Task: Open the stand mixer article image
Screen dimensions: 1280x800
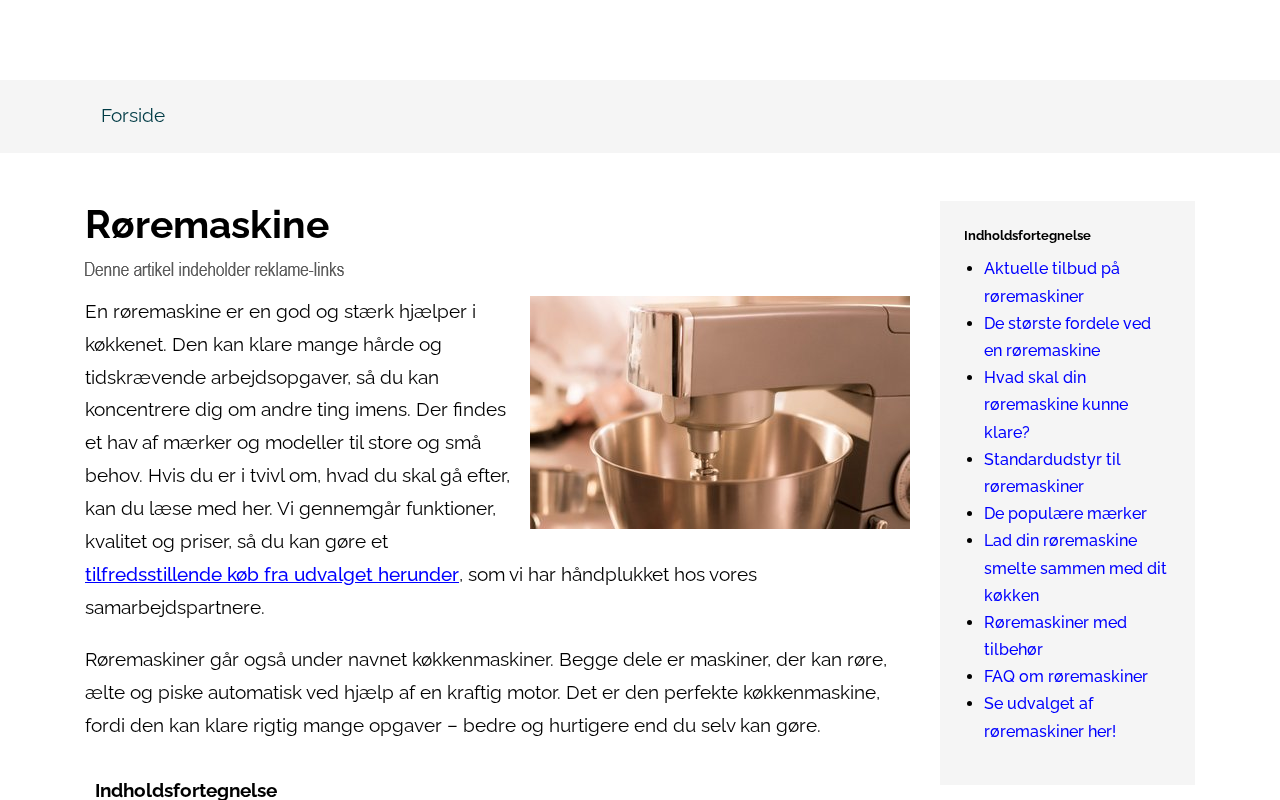Action: click(720, 412)
